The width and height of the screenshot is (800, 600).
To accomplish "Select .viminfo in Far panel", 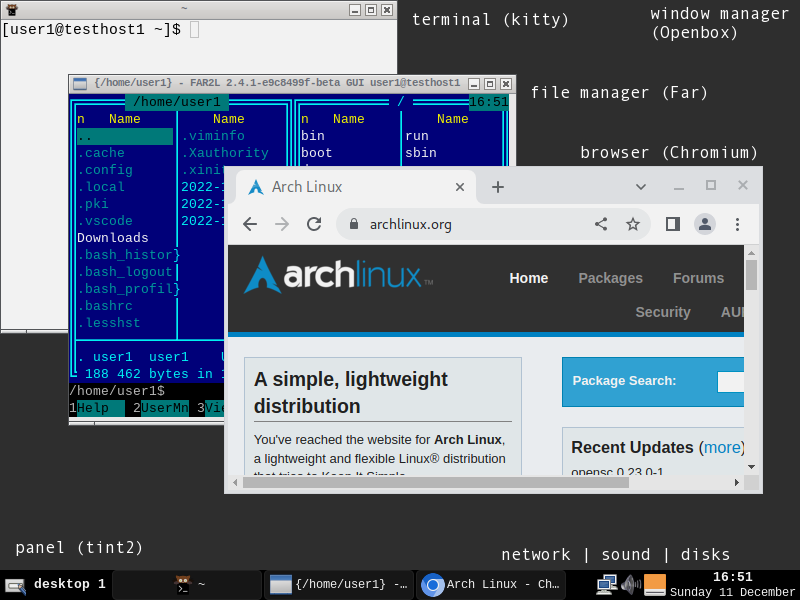I will [213, 136].
